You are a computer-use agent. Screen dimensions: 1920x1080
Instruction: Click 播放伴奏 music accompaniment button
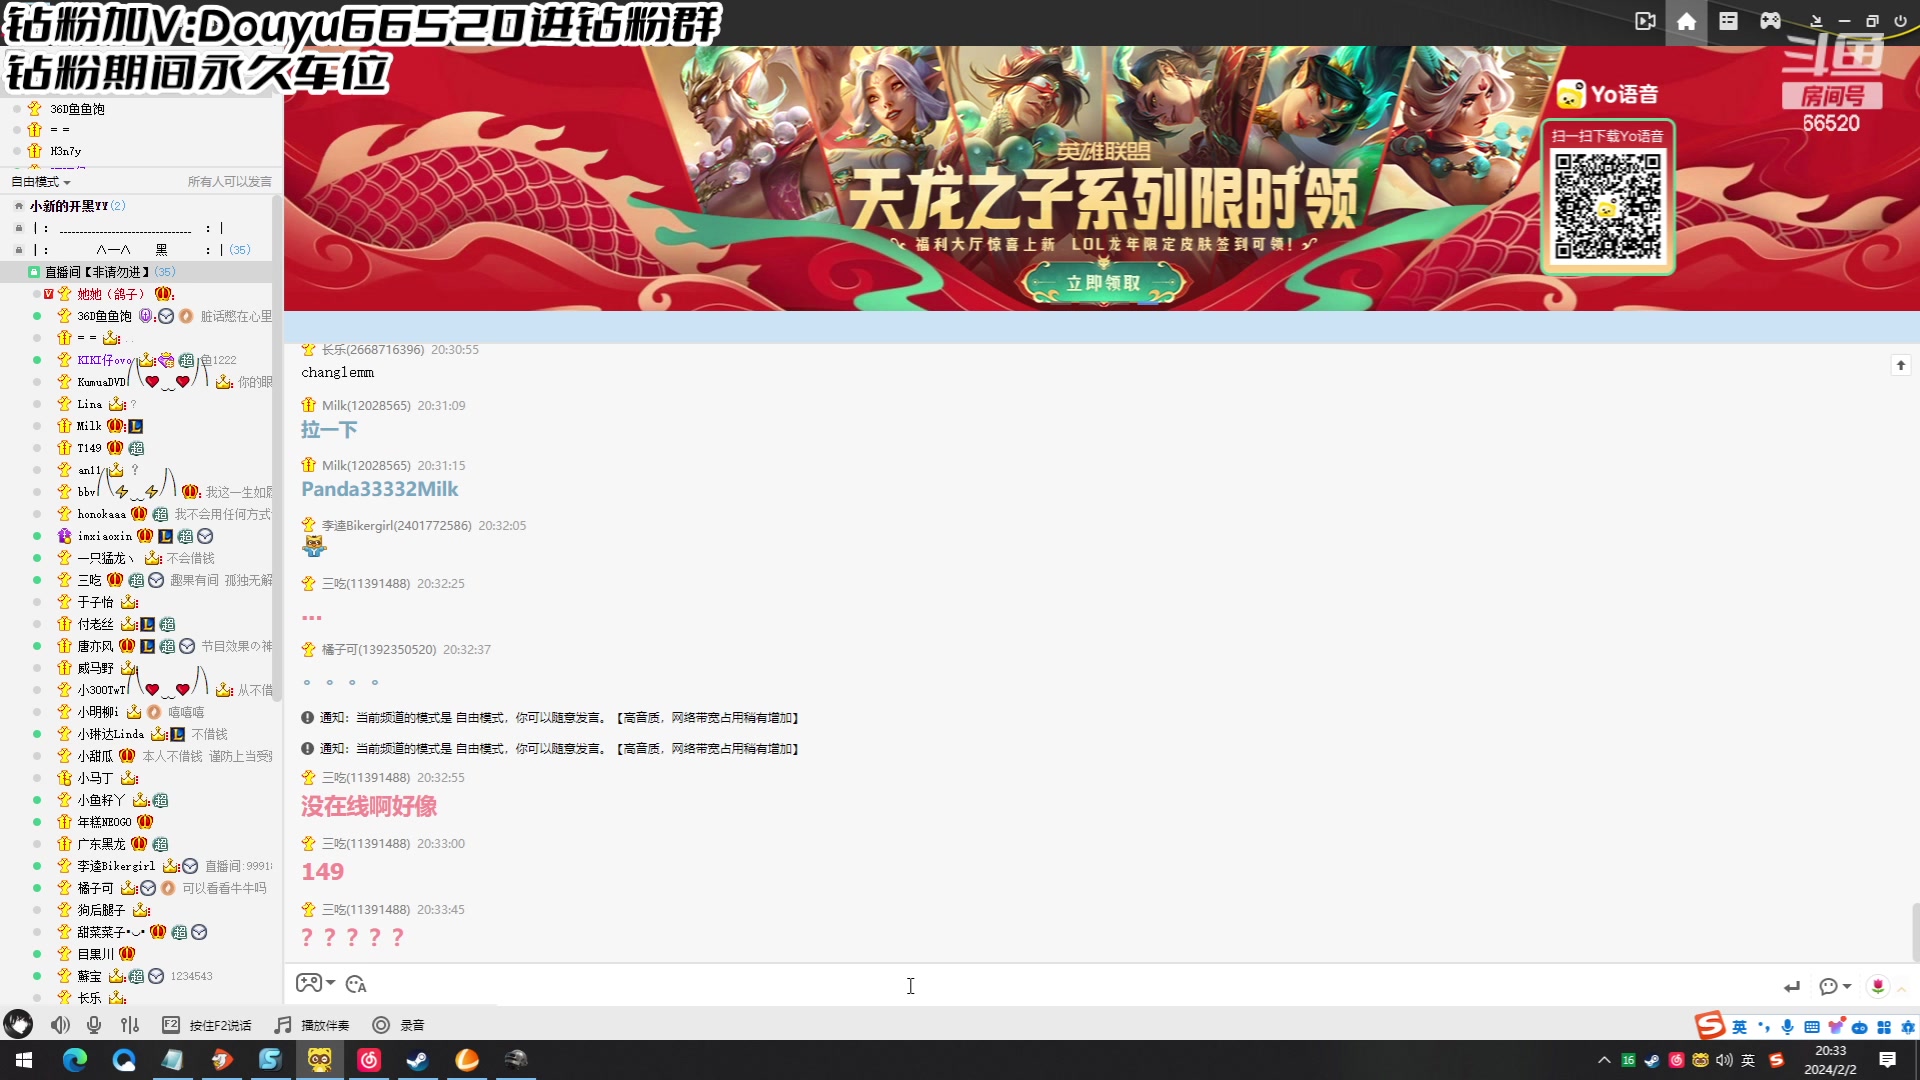312,1025
